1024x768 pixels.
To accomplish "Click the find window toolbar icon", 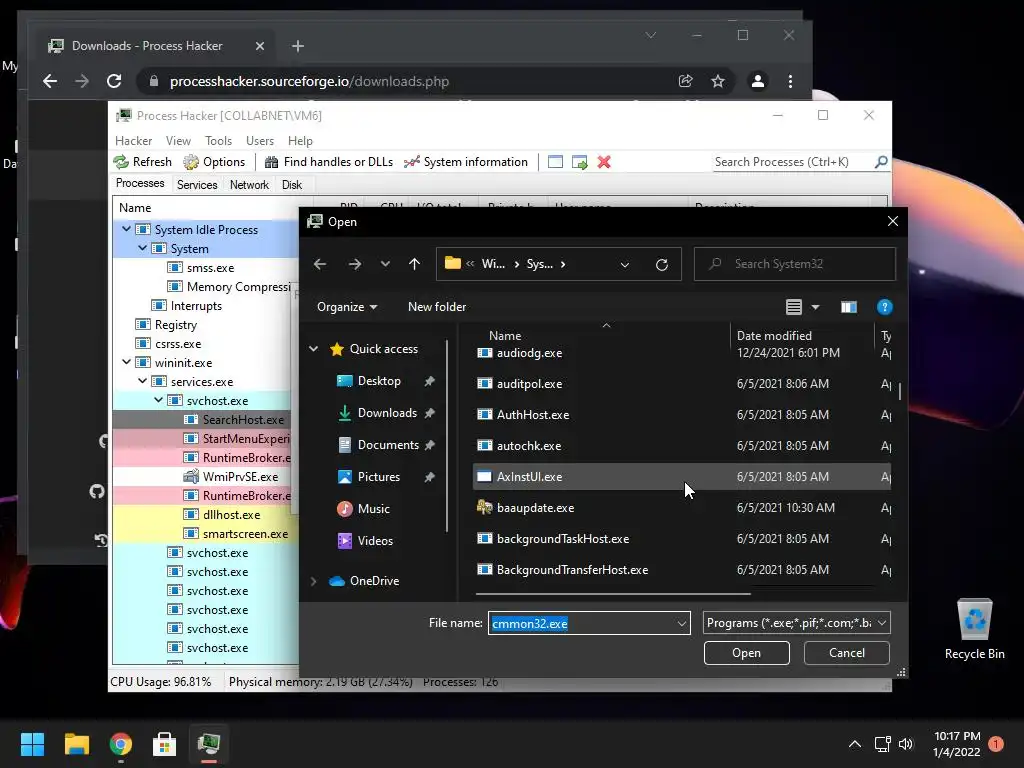I will pyautogui.click(x=555, y=162).
